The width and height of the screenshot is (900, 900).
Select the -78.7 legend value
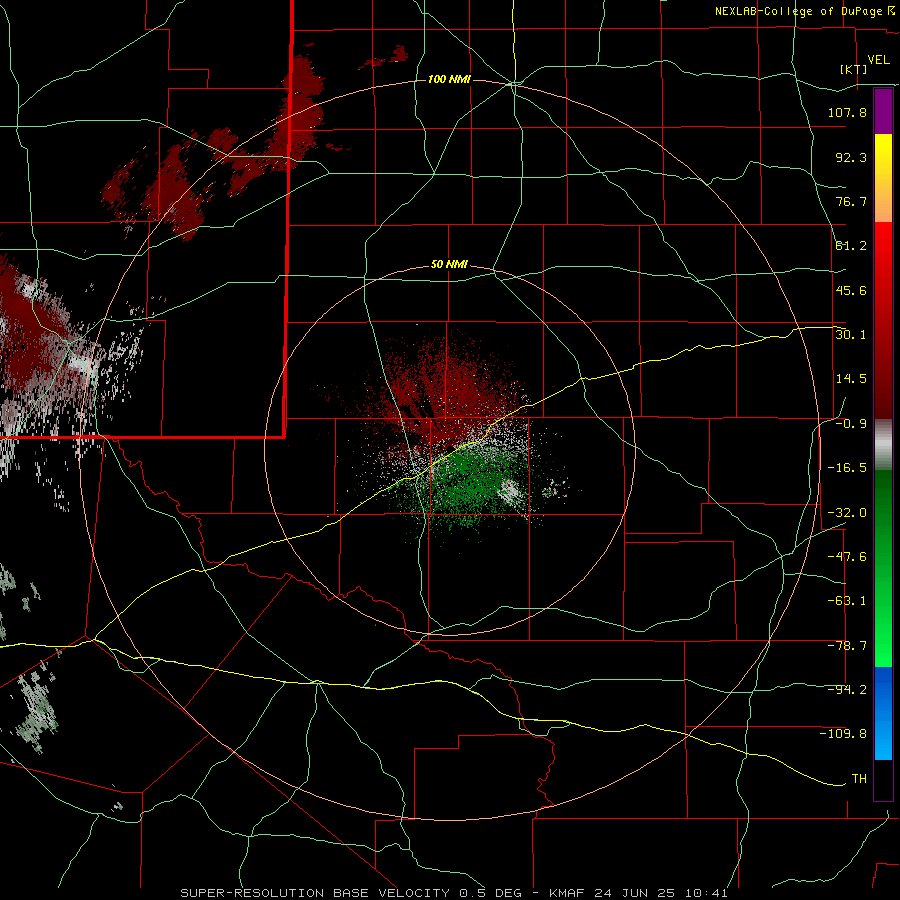(x=847, y=646)
